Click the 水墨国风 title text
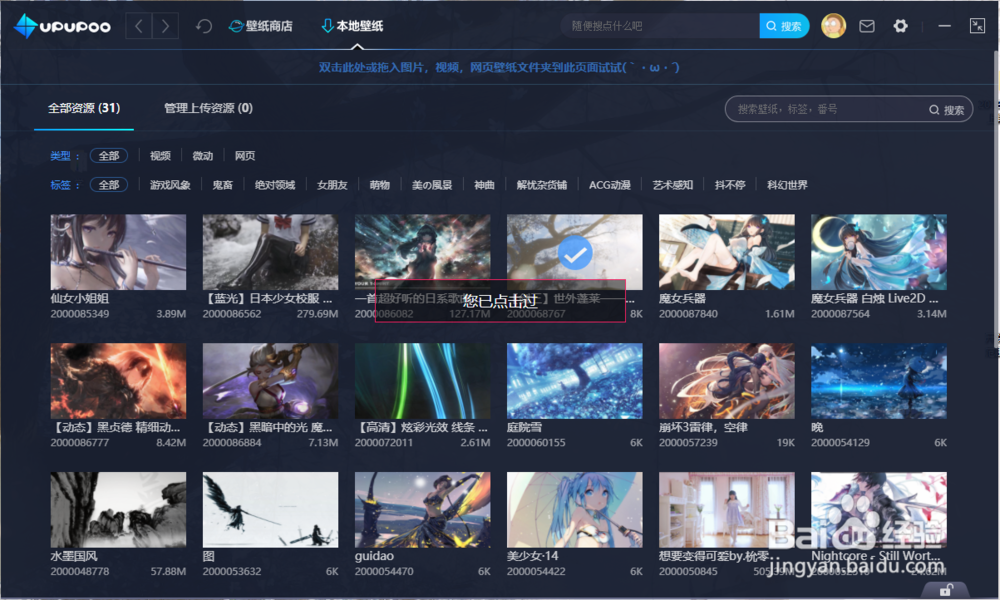 pyautogui.click(x=74, y=556)
